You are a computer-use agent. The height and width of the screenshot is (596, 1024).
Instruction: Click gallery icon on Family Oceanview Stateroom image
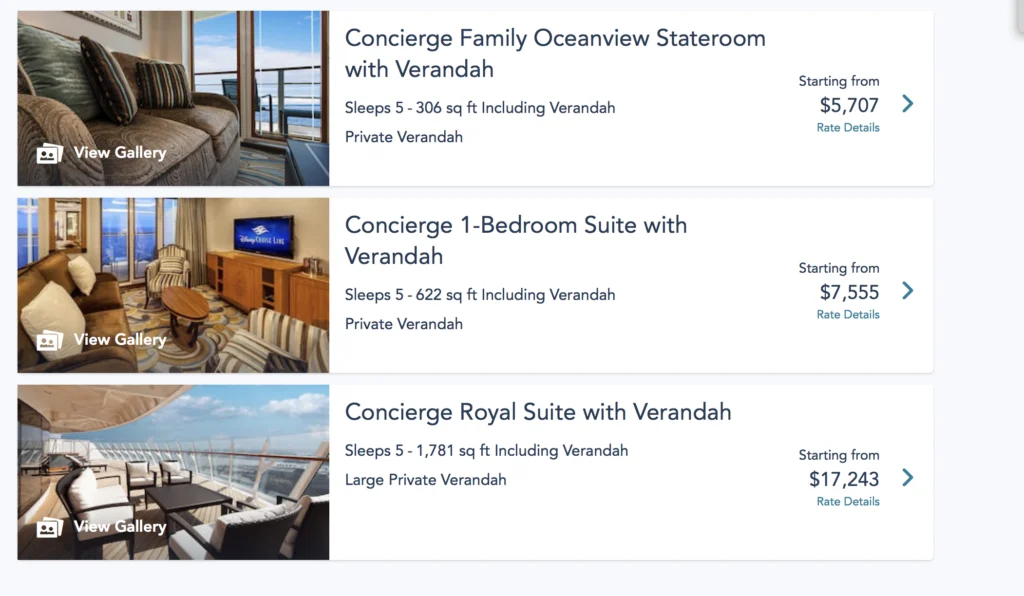click(49, 153)
